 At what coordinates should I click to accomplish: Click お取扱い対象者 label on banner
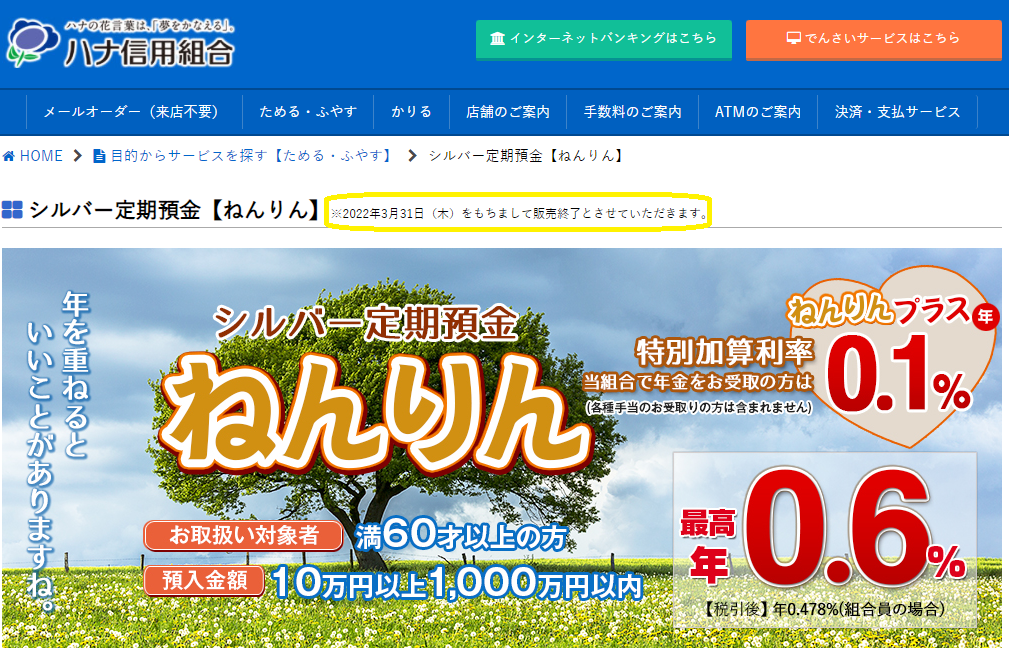click(x=244, y=535)
